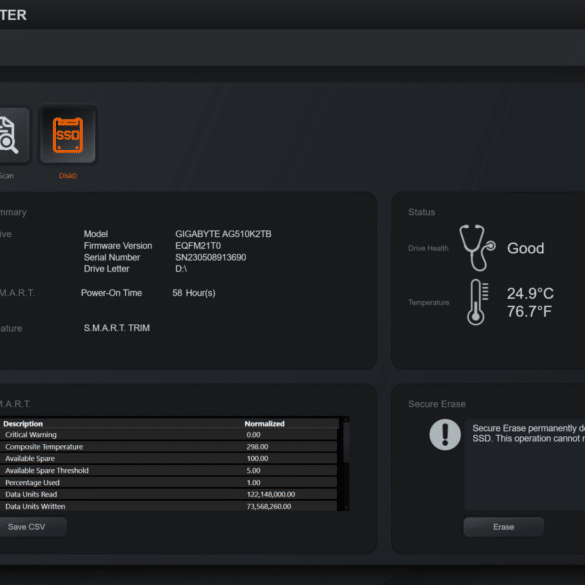The height and width of the screenshot is (585, 585).
Task: Click the Description column header
Action: (x=23, y=423)
